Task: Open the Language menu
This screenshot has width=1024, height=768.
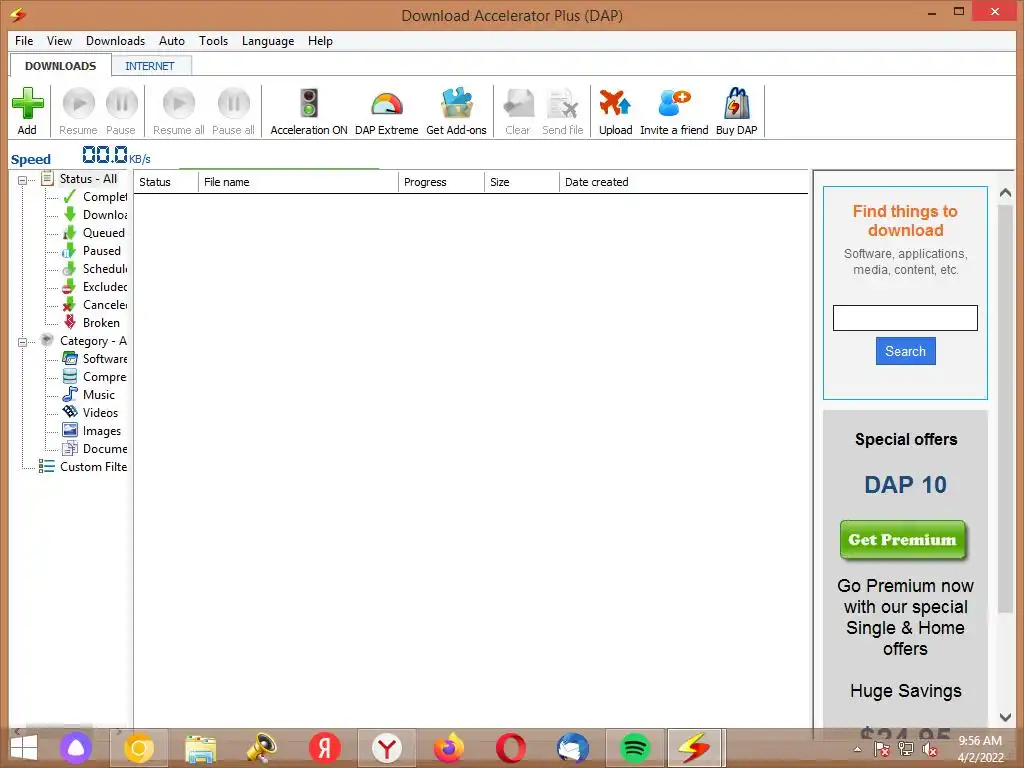Action: tap(268, 40)
